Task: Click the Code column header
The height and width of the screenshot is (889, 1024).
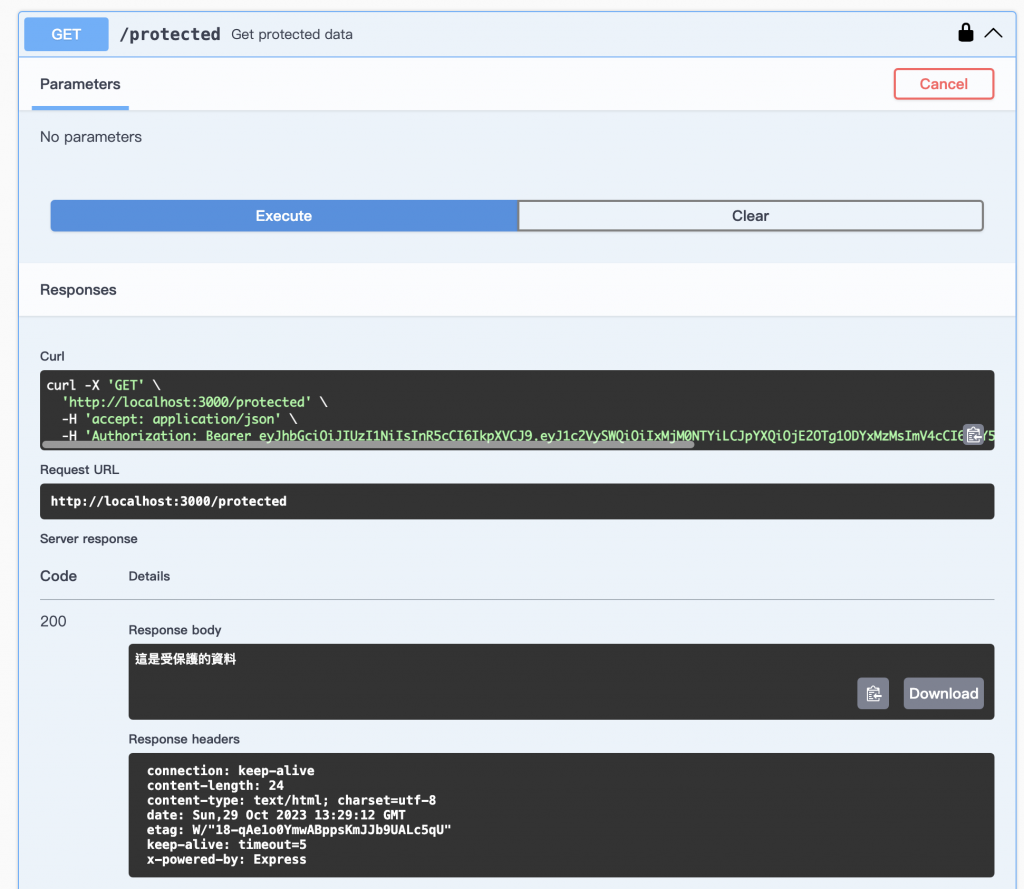Action: (58, 576)
